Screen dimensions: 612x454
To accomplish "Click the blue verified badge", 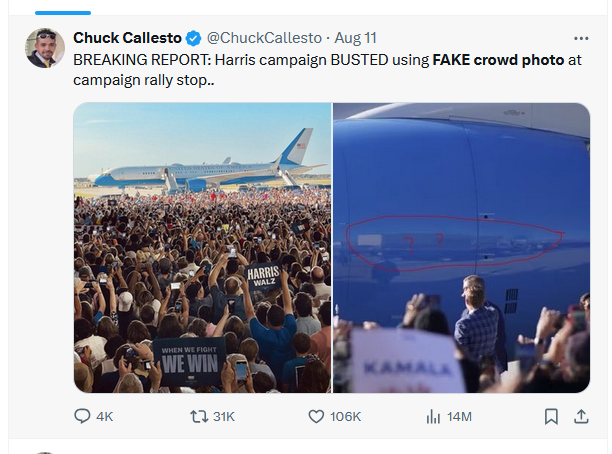I will point(194,38).
